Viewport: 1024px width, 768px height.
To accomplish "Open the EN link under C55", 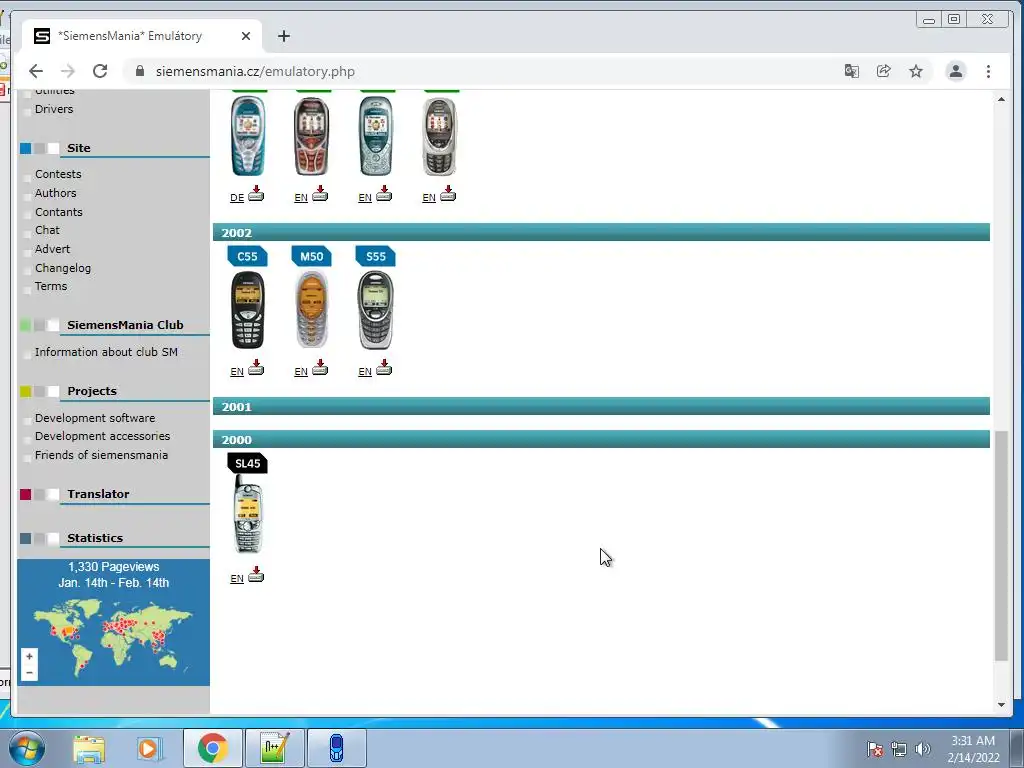I will pyautogui.click(x=237, y=372).
